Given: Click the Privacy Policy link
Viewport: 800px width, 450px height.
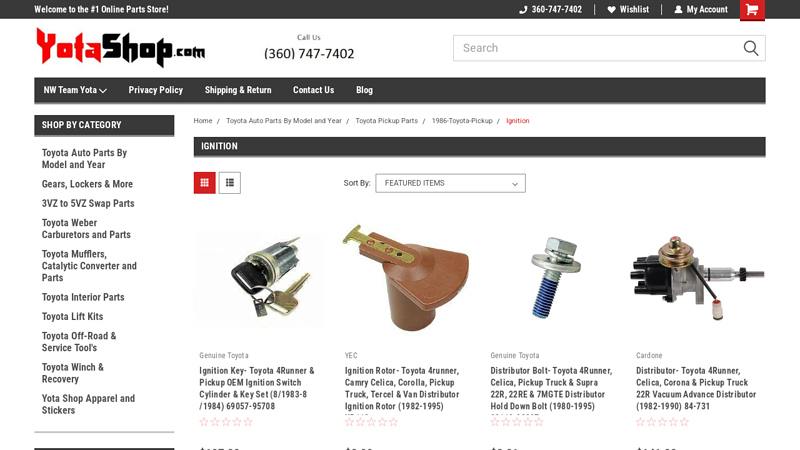Looking at the screenshot, I should pyautogui.click(x=156, y=90).
